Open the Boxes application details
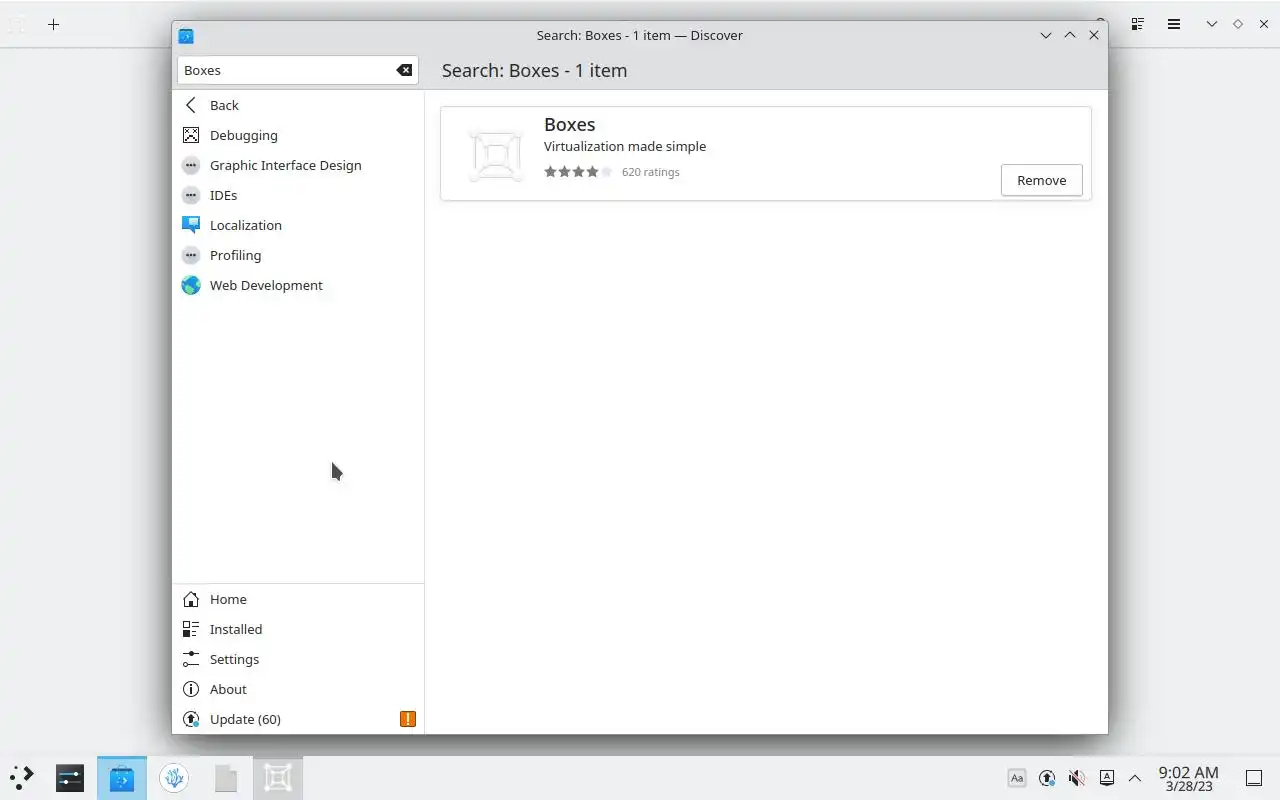This screenshot has height=800, width=1280. 766,154
